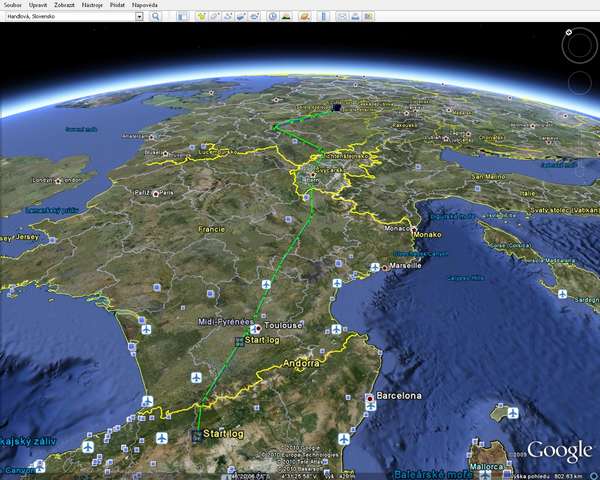This screenshot has height=480, width=600.
Task: Click the Jersey island label
Action: [x=26, y=237]
